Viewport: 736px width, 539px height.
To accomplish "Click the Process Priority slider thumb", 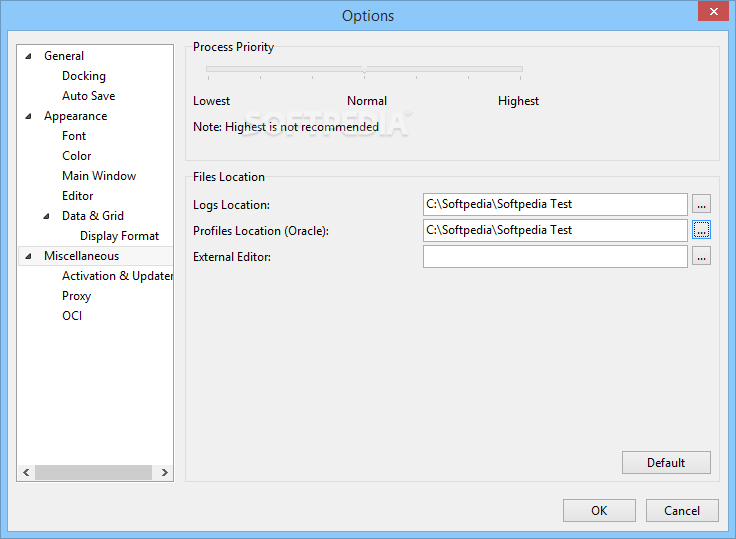I will (x=364, y=70).
